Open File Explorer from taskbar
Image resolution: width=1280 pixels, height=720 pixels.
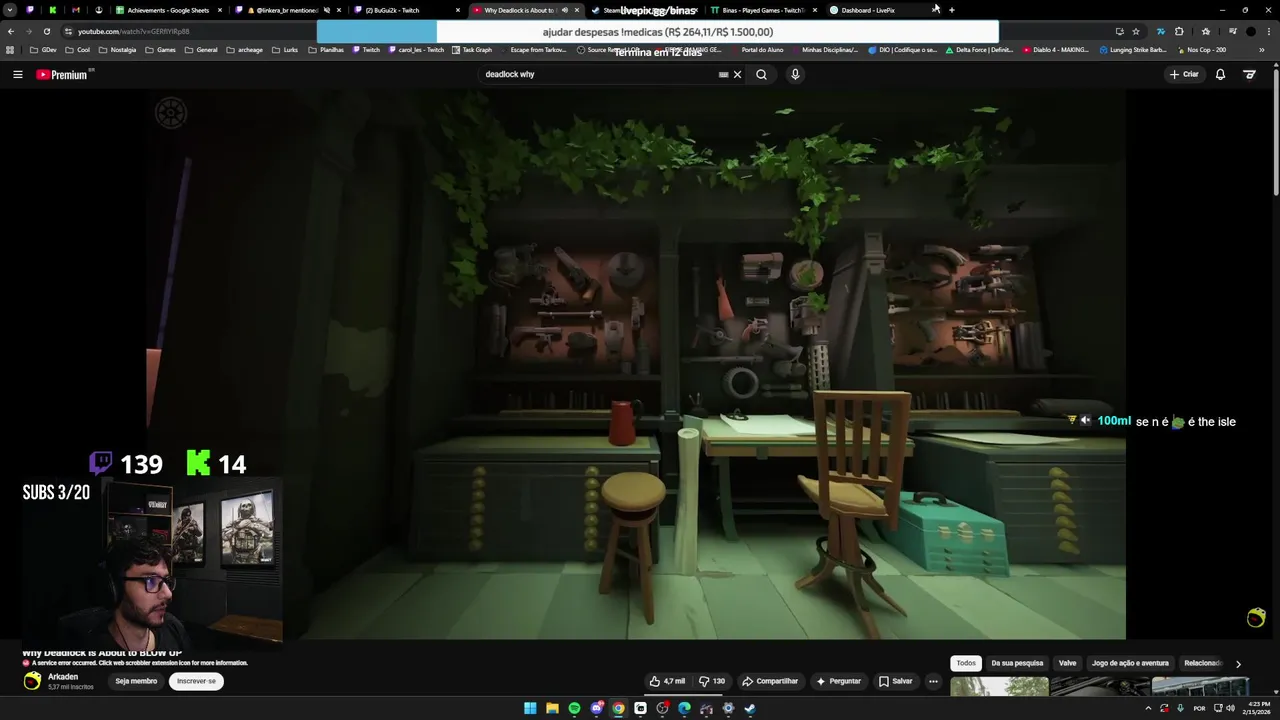[552, 708]
